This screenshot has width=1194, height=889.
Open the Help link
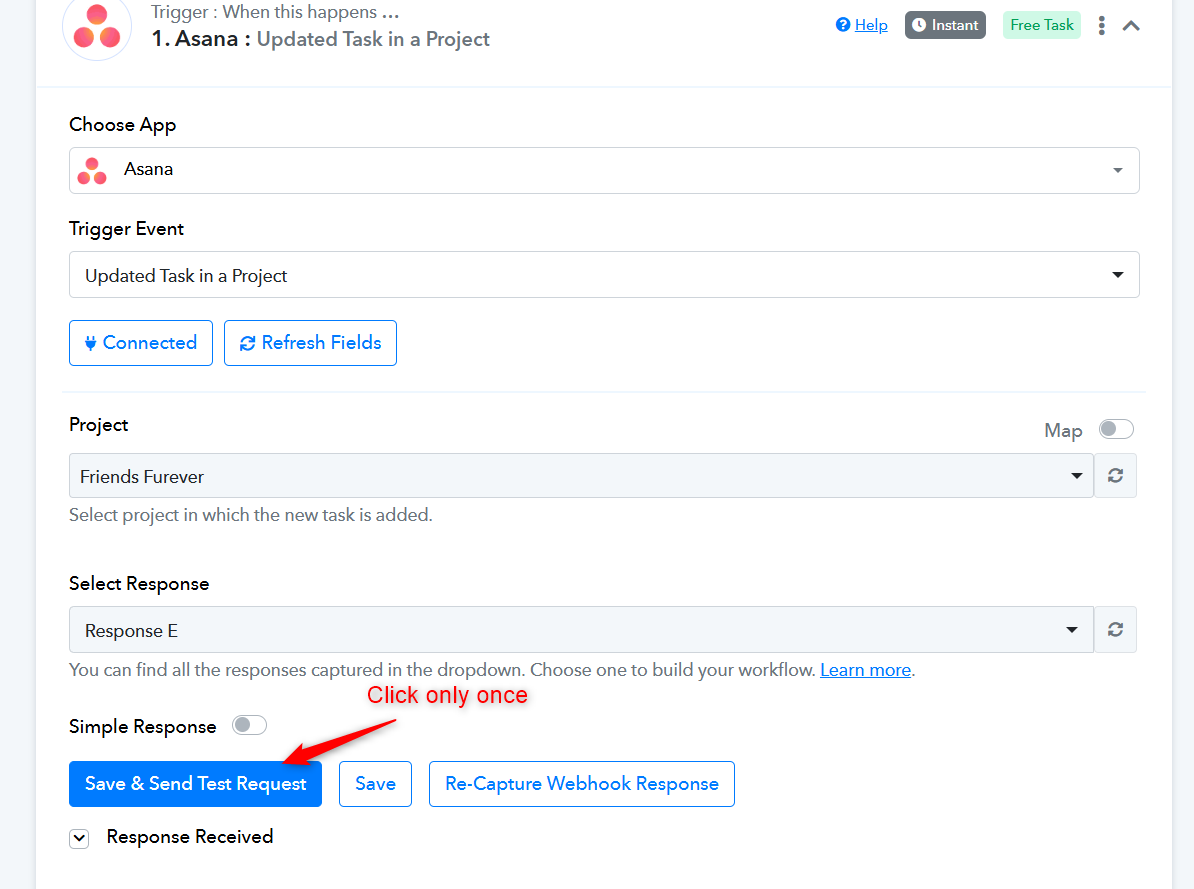click(871, 25)
